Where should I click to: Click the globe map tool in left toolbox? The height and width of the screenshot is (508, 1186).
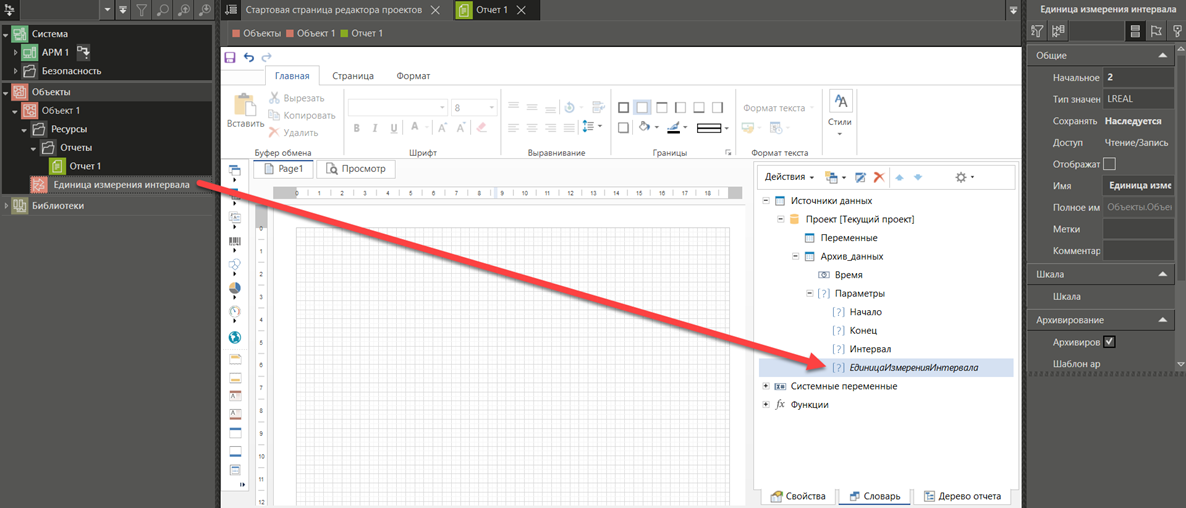click(234, 338)
